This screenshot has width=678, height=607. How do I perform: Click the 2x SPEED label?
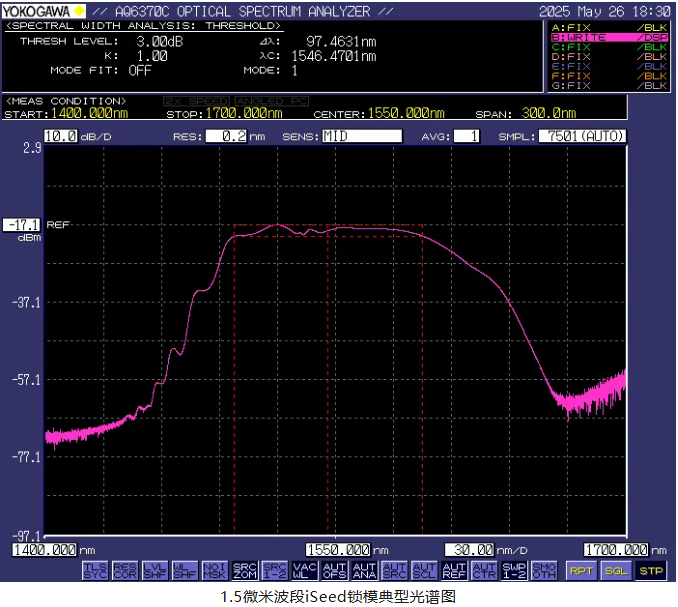197,101
